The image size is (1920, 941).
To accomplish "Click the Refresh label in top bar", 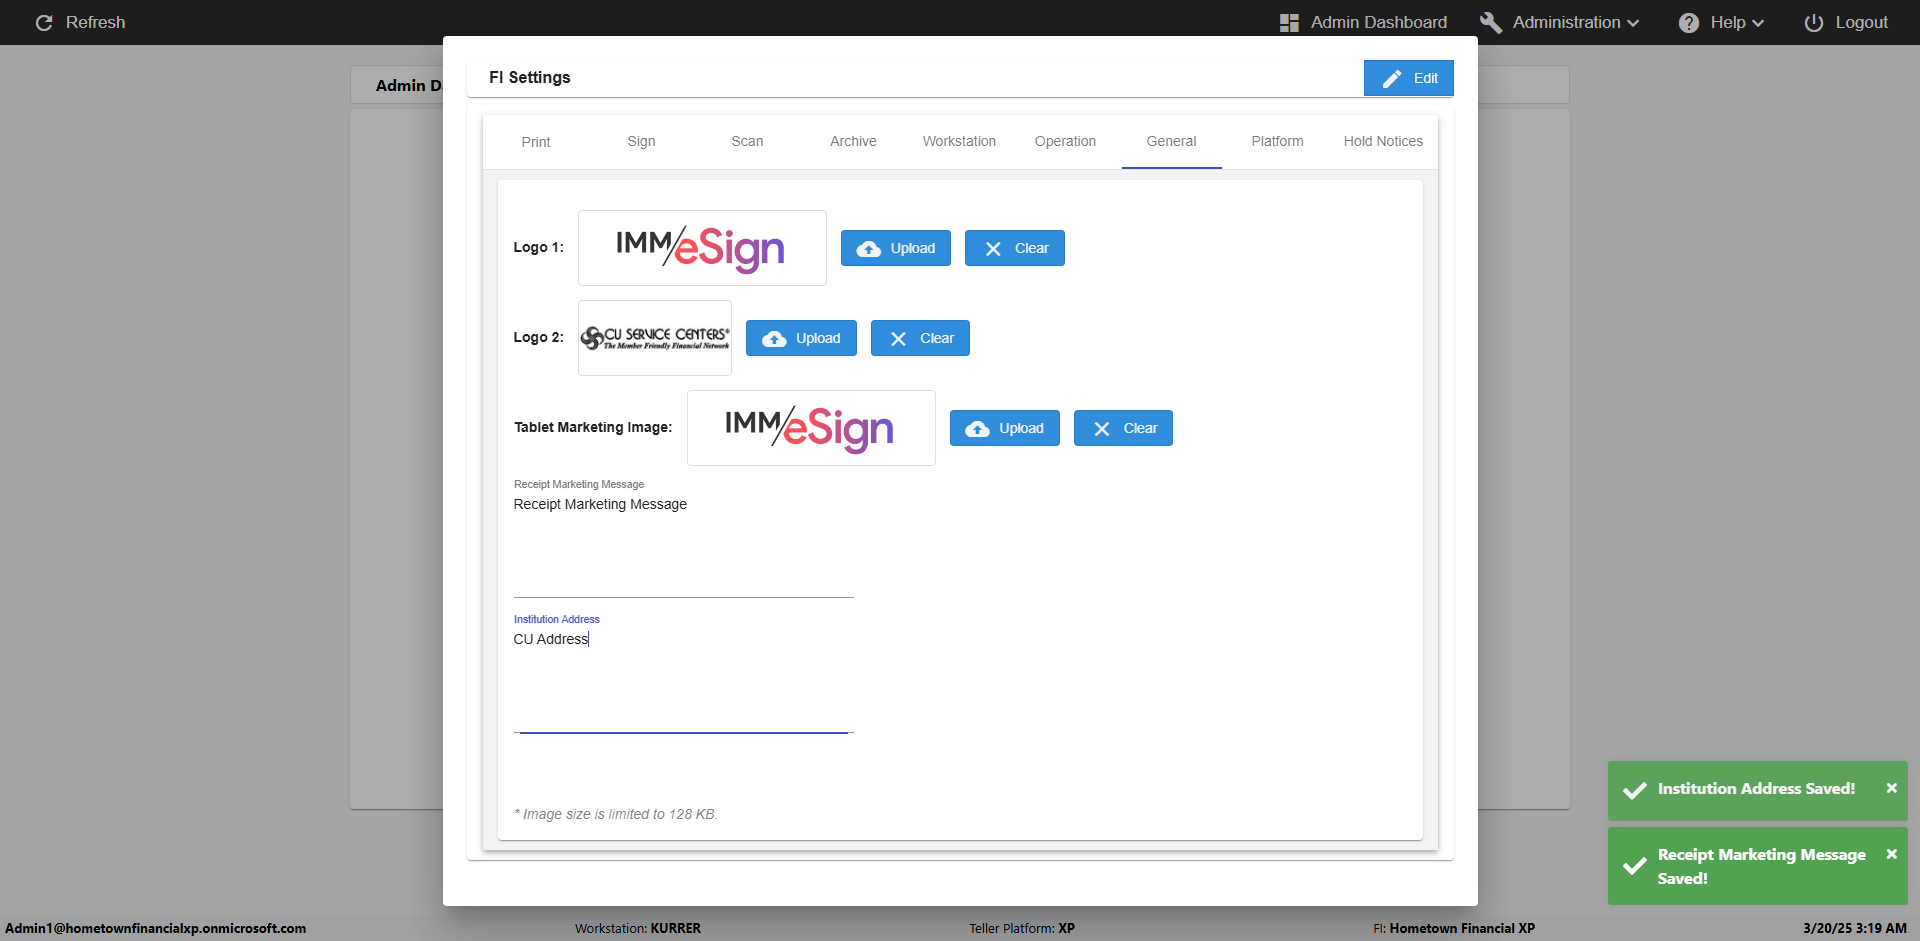I will pos(96,22).
